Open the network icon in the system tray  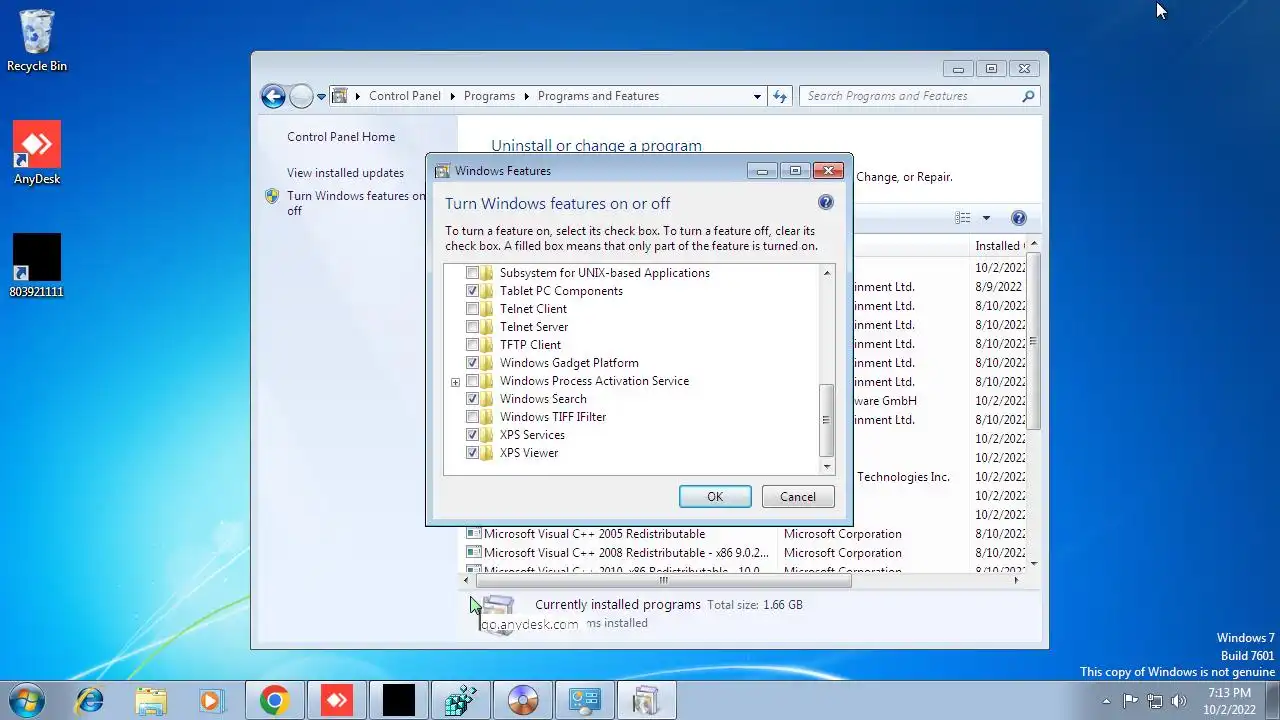[1155, 701]
